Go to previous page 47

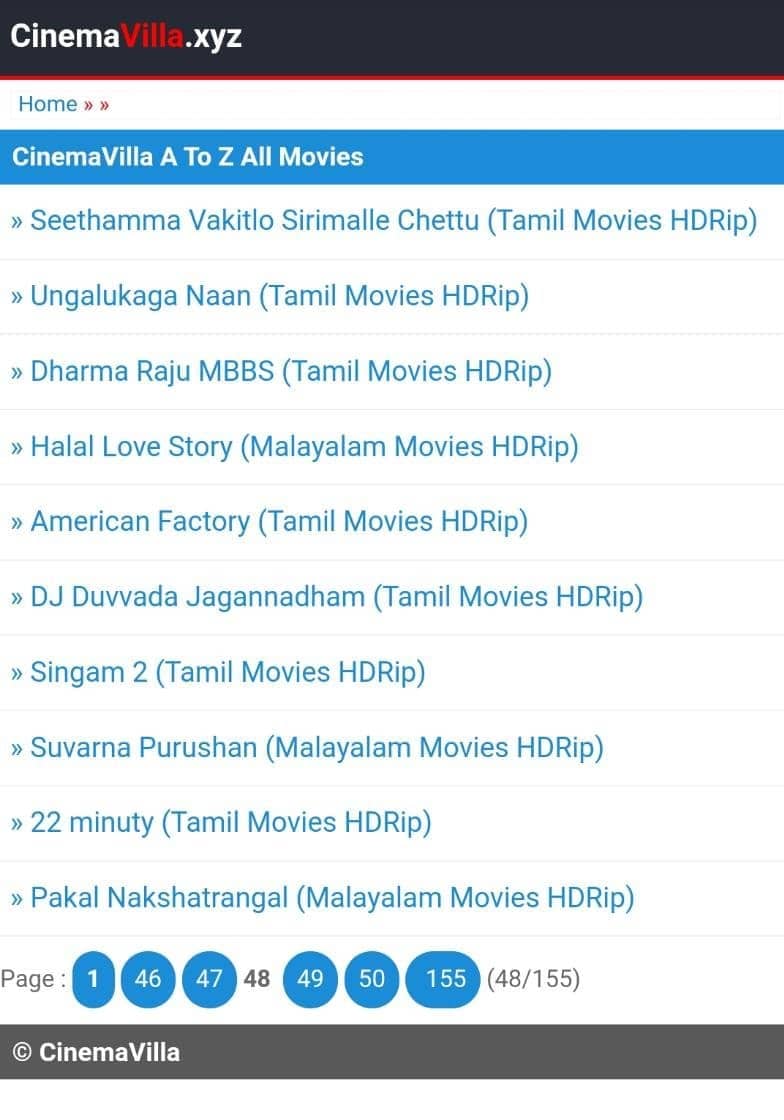tap(209, 979)
